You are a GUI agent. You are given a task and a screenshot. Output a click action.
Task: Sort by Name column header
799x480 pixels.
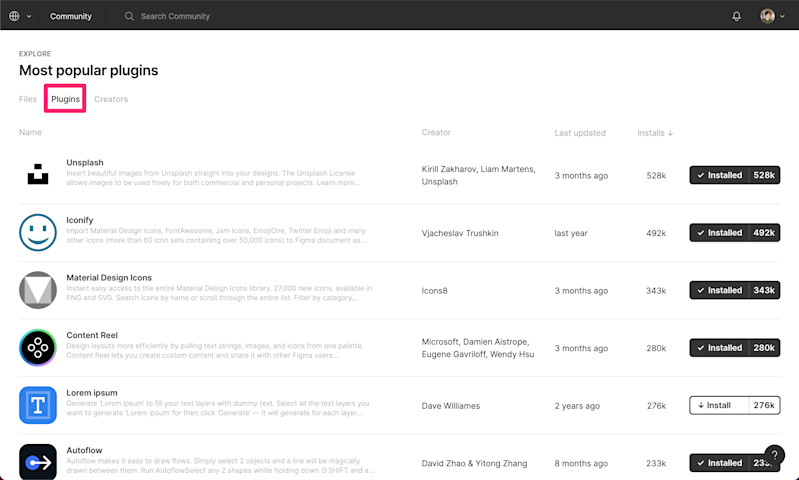pos(30,132)
